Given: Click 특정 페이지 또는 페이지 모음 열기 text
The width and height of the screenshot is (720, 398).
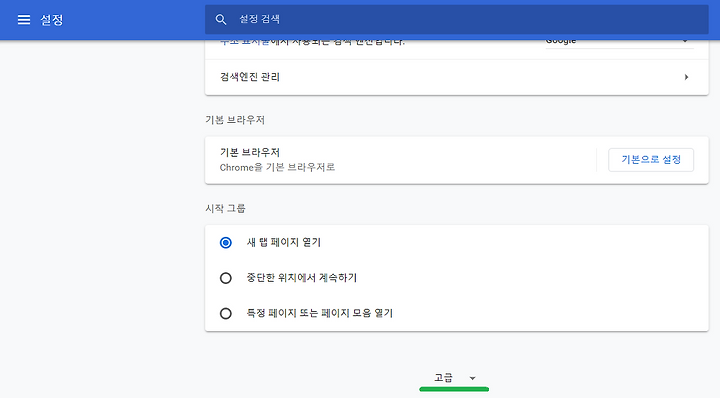Looking at the screenshot, I should coord(320,313).
